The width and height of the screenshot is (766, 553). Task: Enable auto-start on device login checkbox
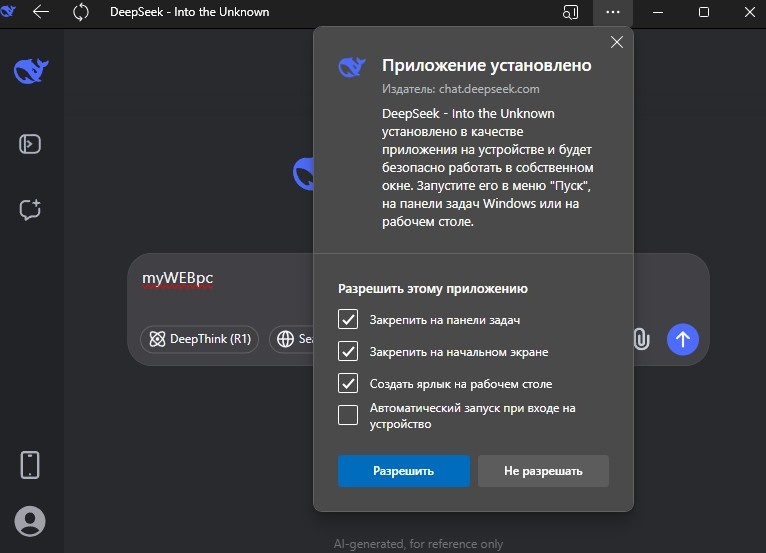(348, 415)
